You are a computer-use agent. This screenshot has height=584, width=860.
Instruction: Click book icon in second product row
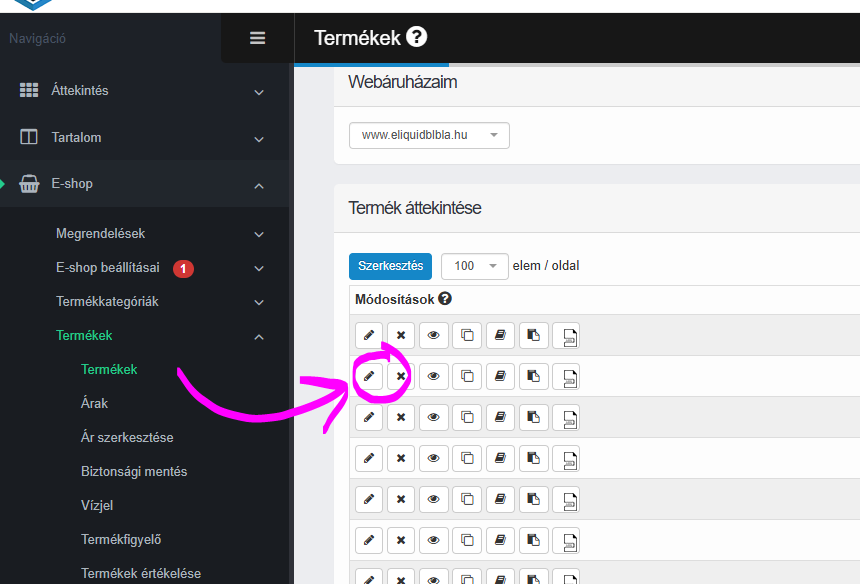(500, 376)
